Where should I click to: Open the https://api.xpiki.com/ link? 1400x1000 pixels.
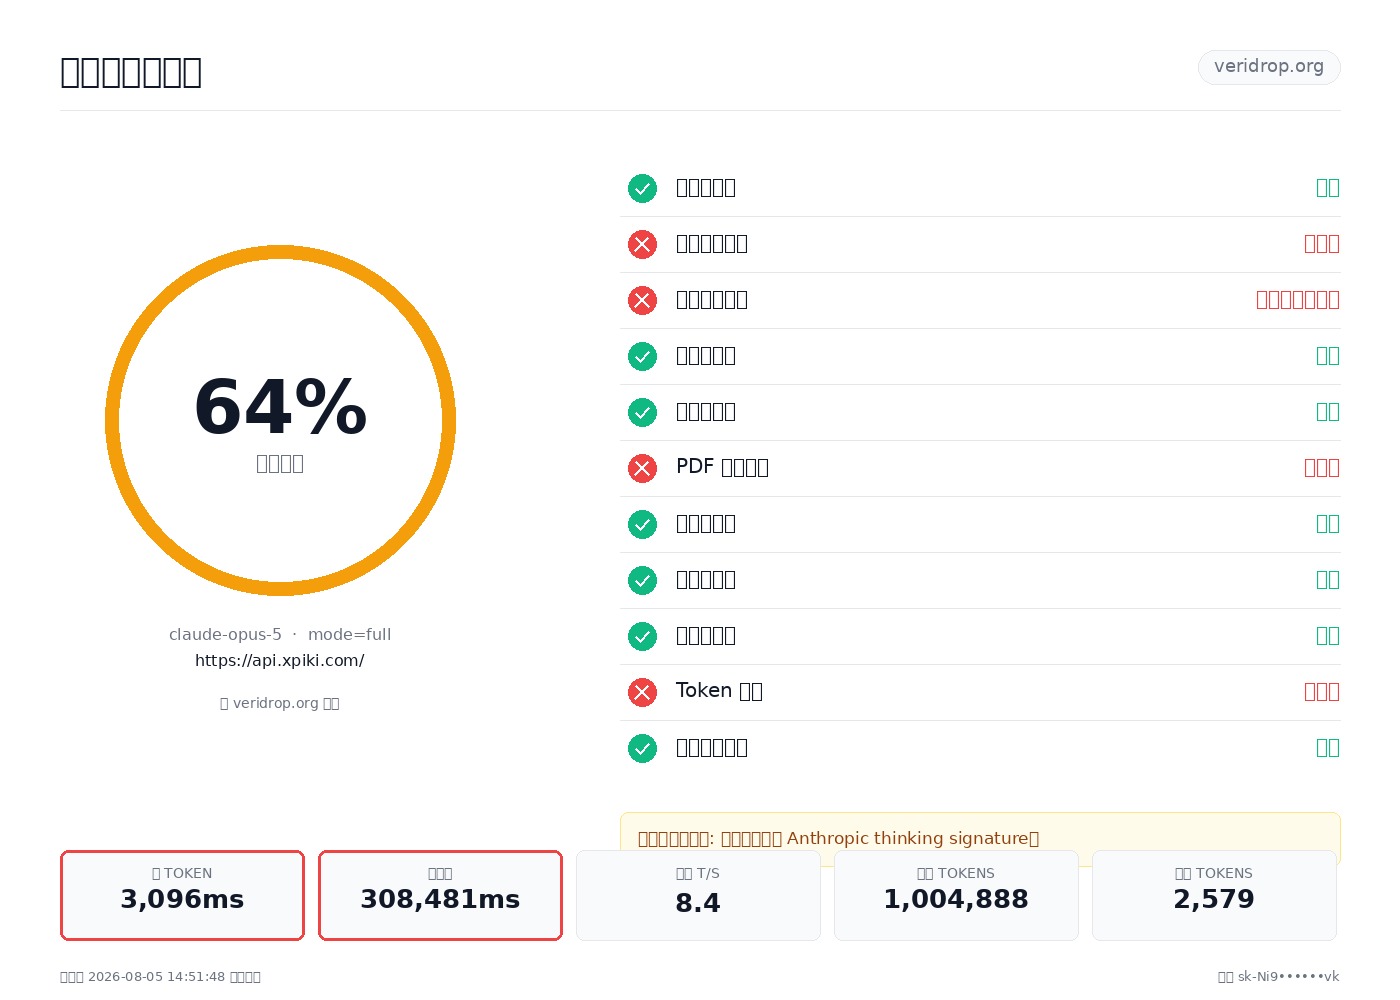click(279, 661)
